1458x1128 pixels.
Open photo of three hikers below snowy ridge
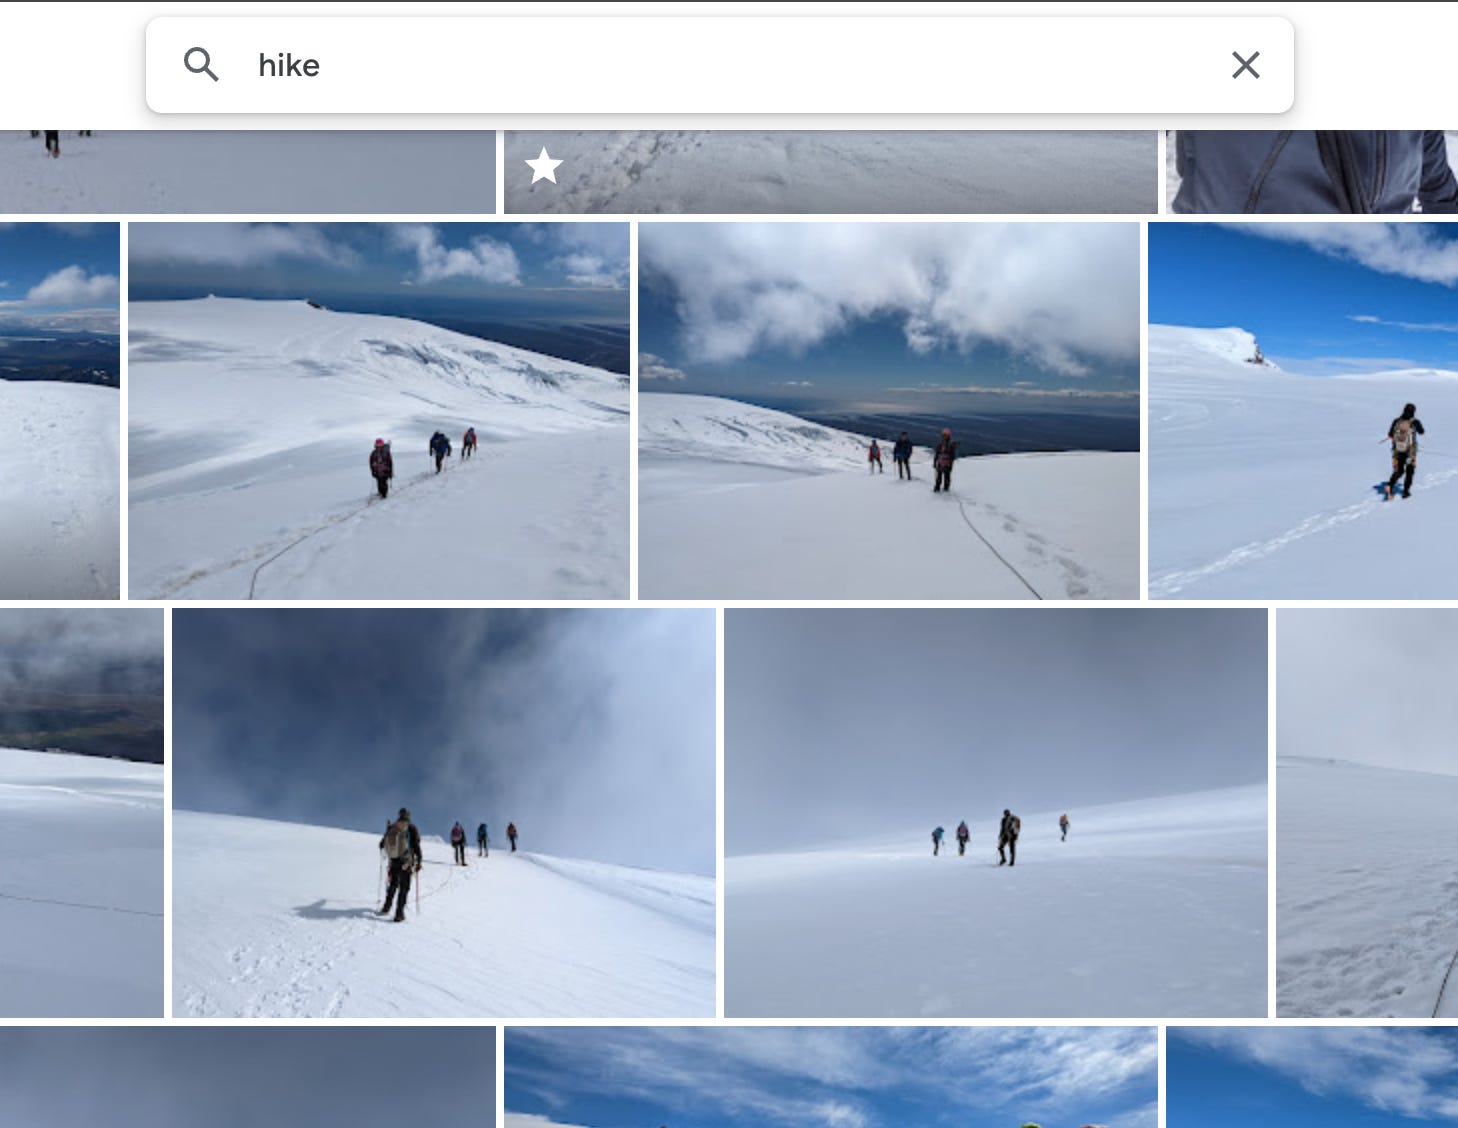click(x=379, y=411)
